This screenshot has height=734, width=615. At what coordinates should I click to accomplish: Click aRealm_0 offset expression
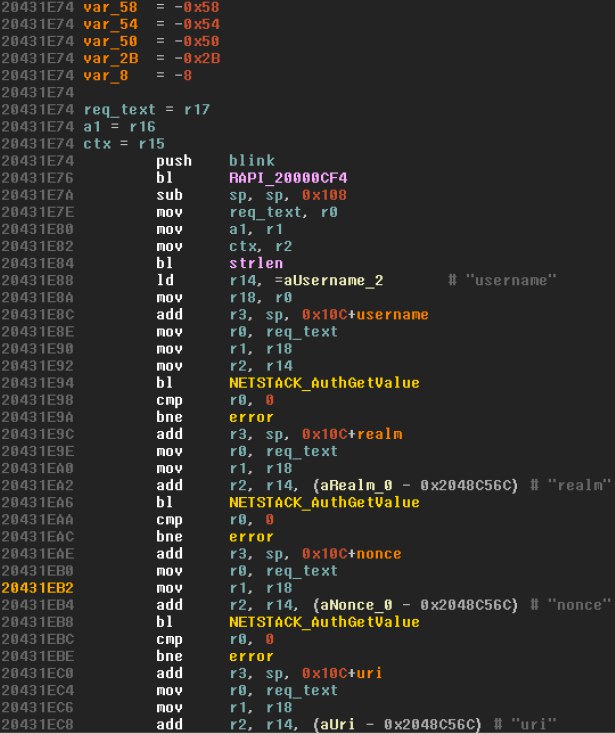click(415, 485)
